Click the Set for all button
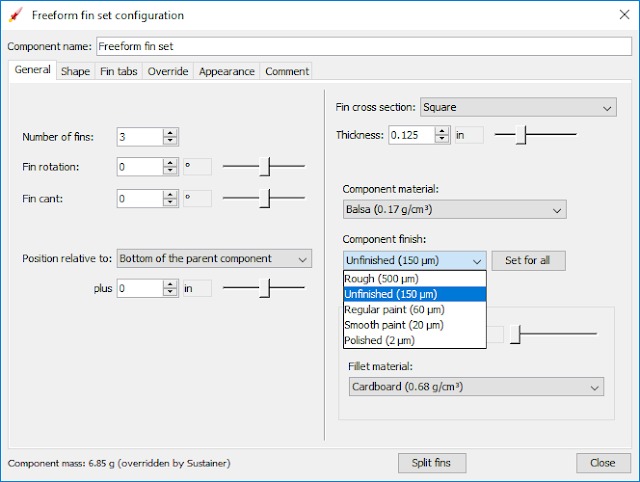Screen dimensions: 640x482 [528, 260]
